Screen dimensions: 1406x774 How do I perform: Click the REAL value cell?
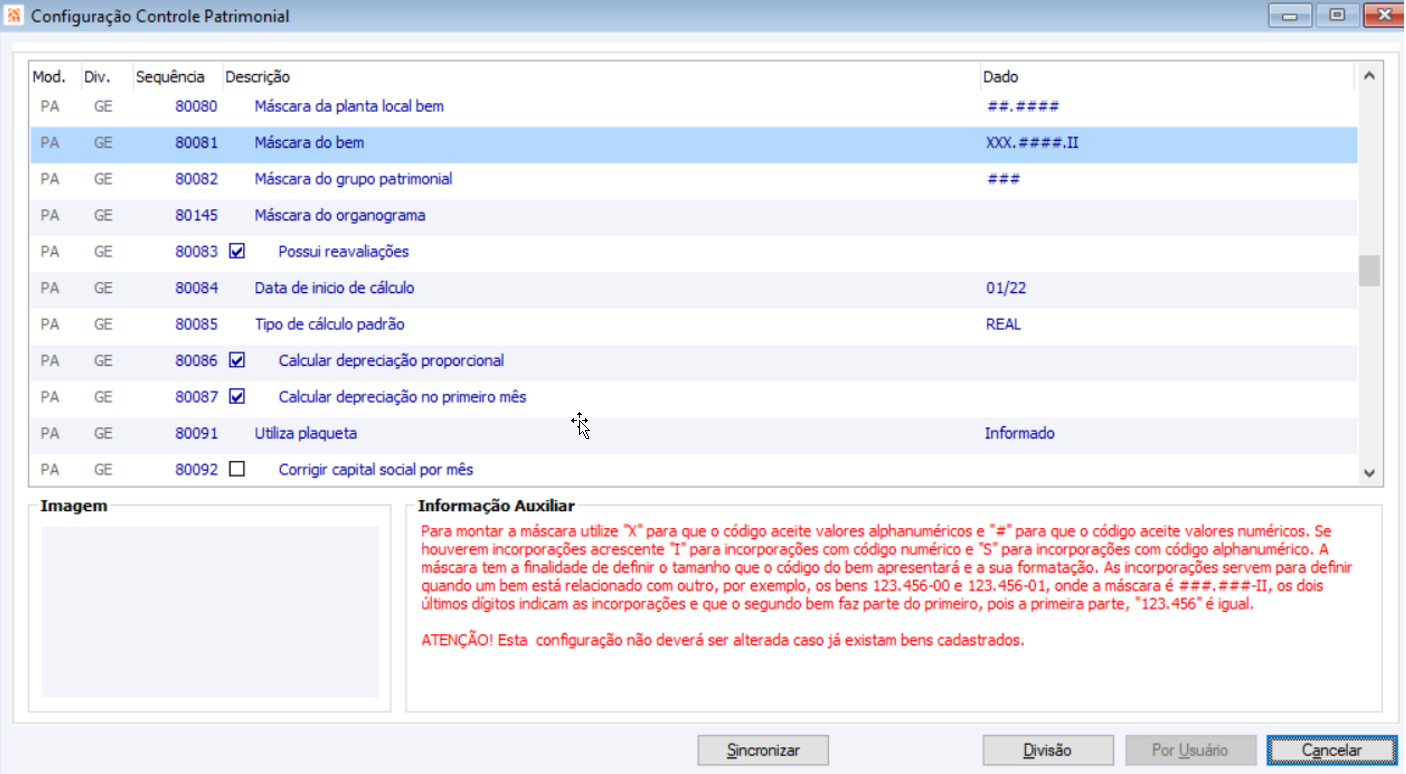tap(1003, 324)
